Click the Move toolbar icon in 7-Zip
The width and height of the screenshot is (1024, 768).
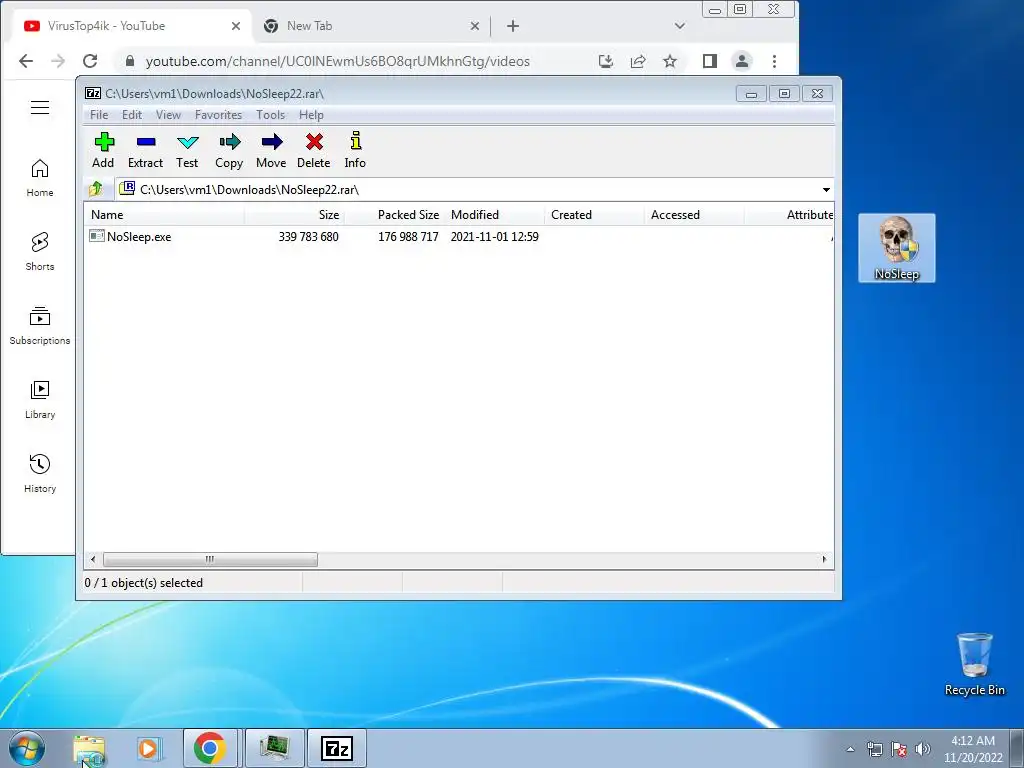(271, 151)
